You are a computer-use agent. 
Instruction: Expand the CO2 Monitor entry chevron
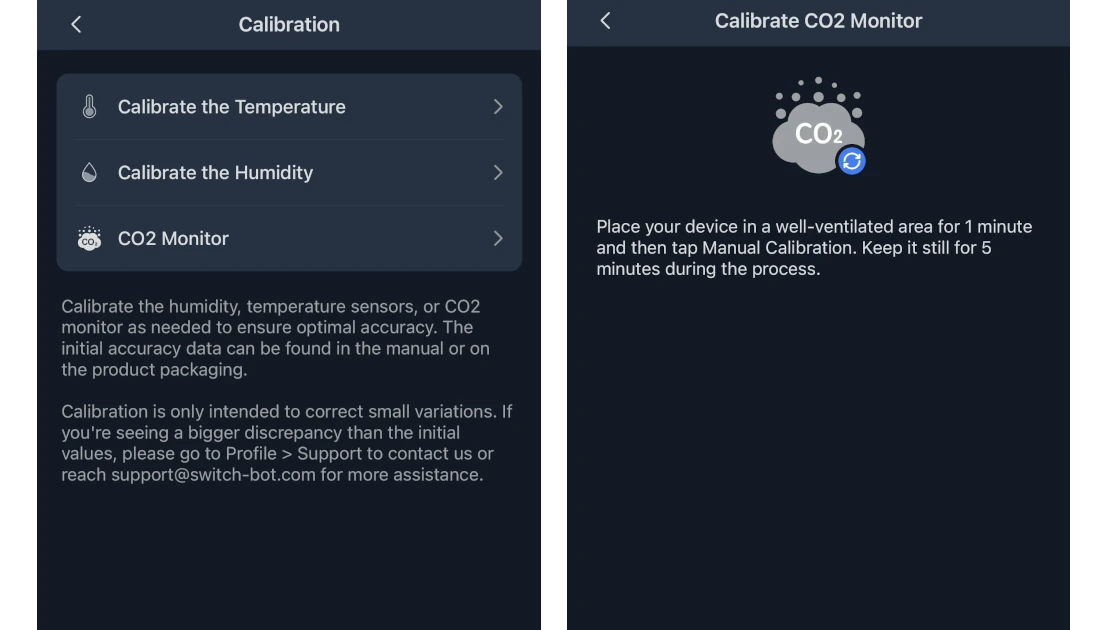tap(498, 238)
